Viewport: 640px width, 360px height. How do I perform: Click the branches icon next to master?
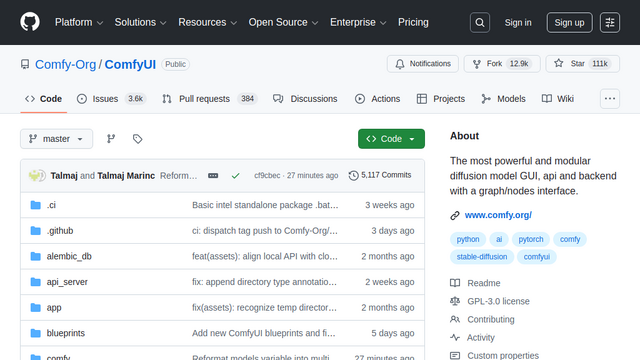(x=111, y=139)
